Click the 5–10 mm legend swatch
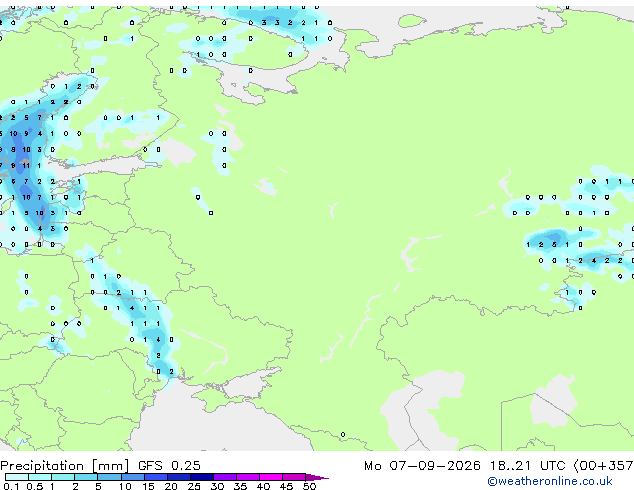The image size is (634, 490). [x=109, y=477]
